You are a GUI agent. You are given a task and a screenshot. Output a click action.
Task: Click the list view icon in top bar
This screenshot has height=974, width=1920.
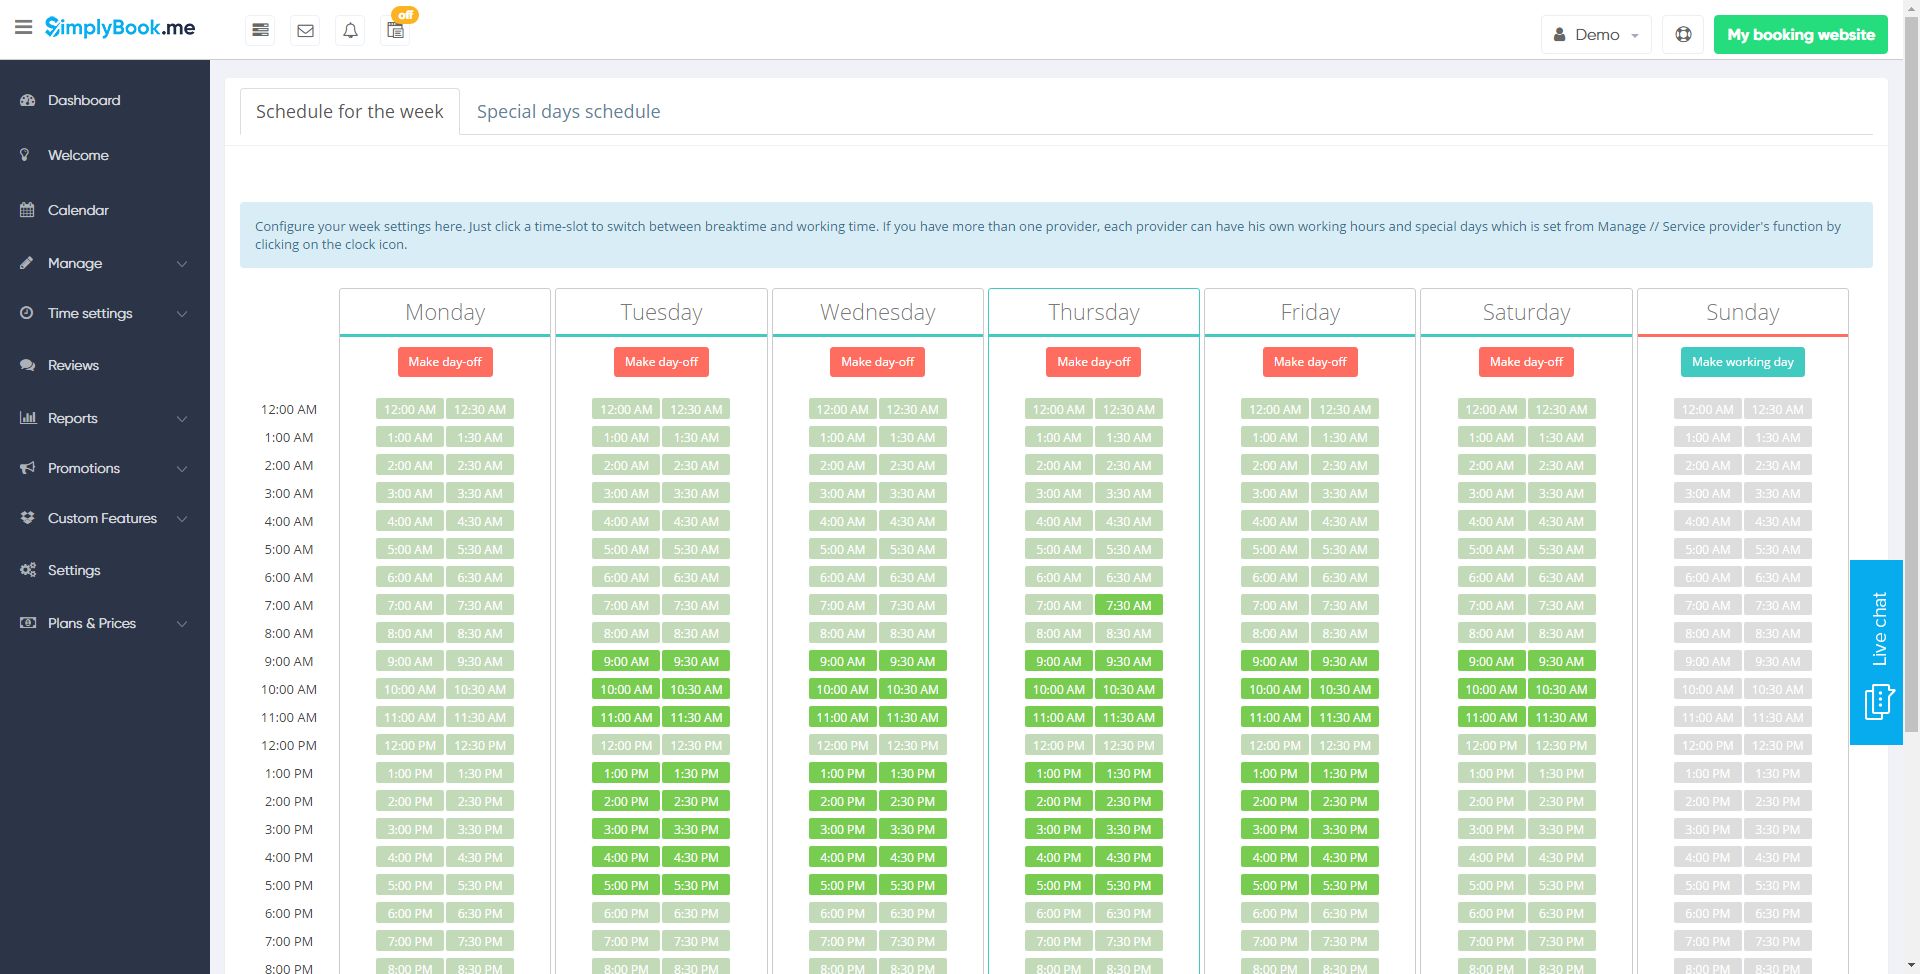(260, 31)
